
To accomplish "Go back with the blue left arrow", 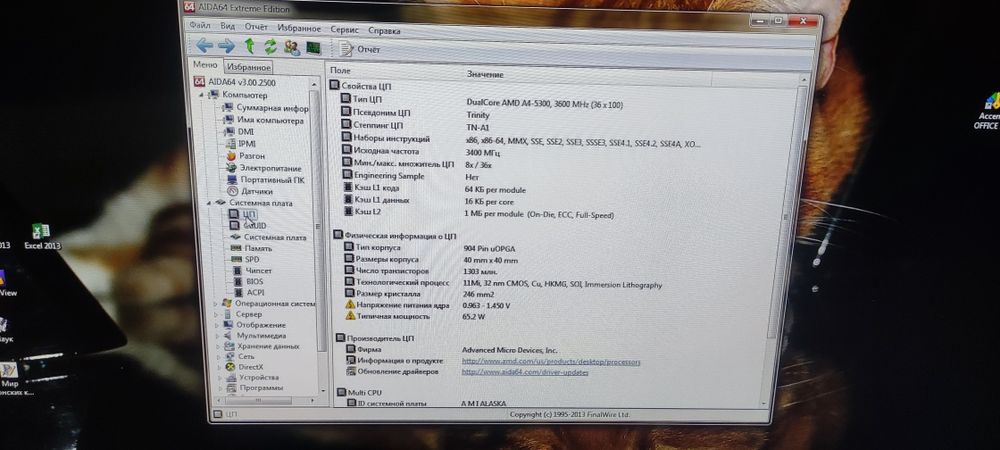I will pyautogui.click(x=204, y=45).
